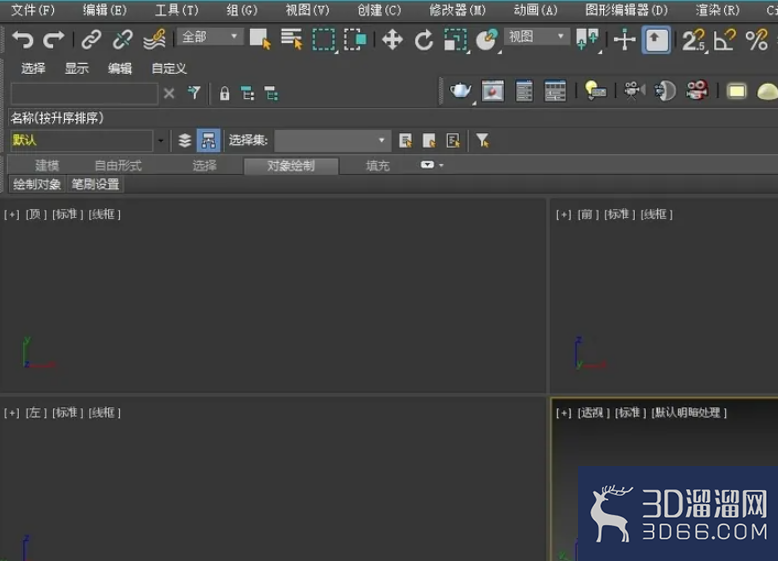This screenshot has height=561, width=778.
Task: Open scene explorer 自定义 menu
Action: point(169,68)
